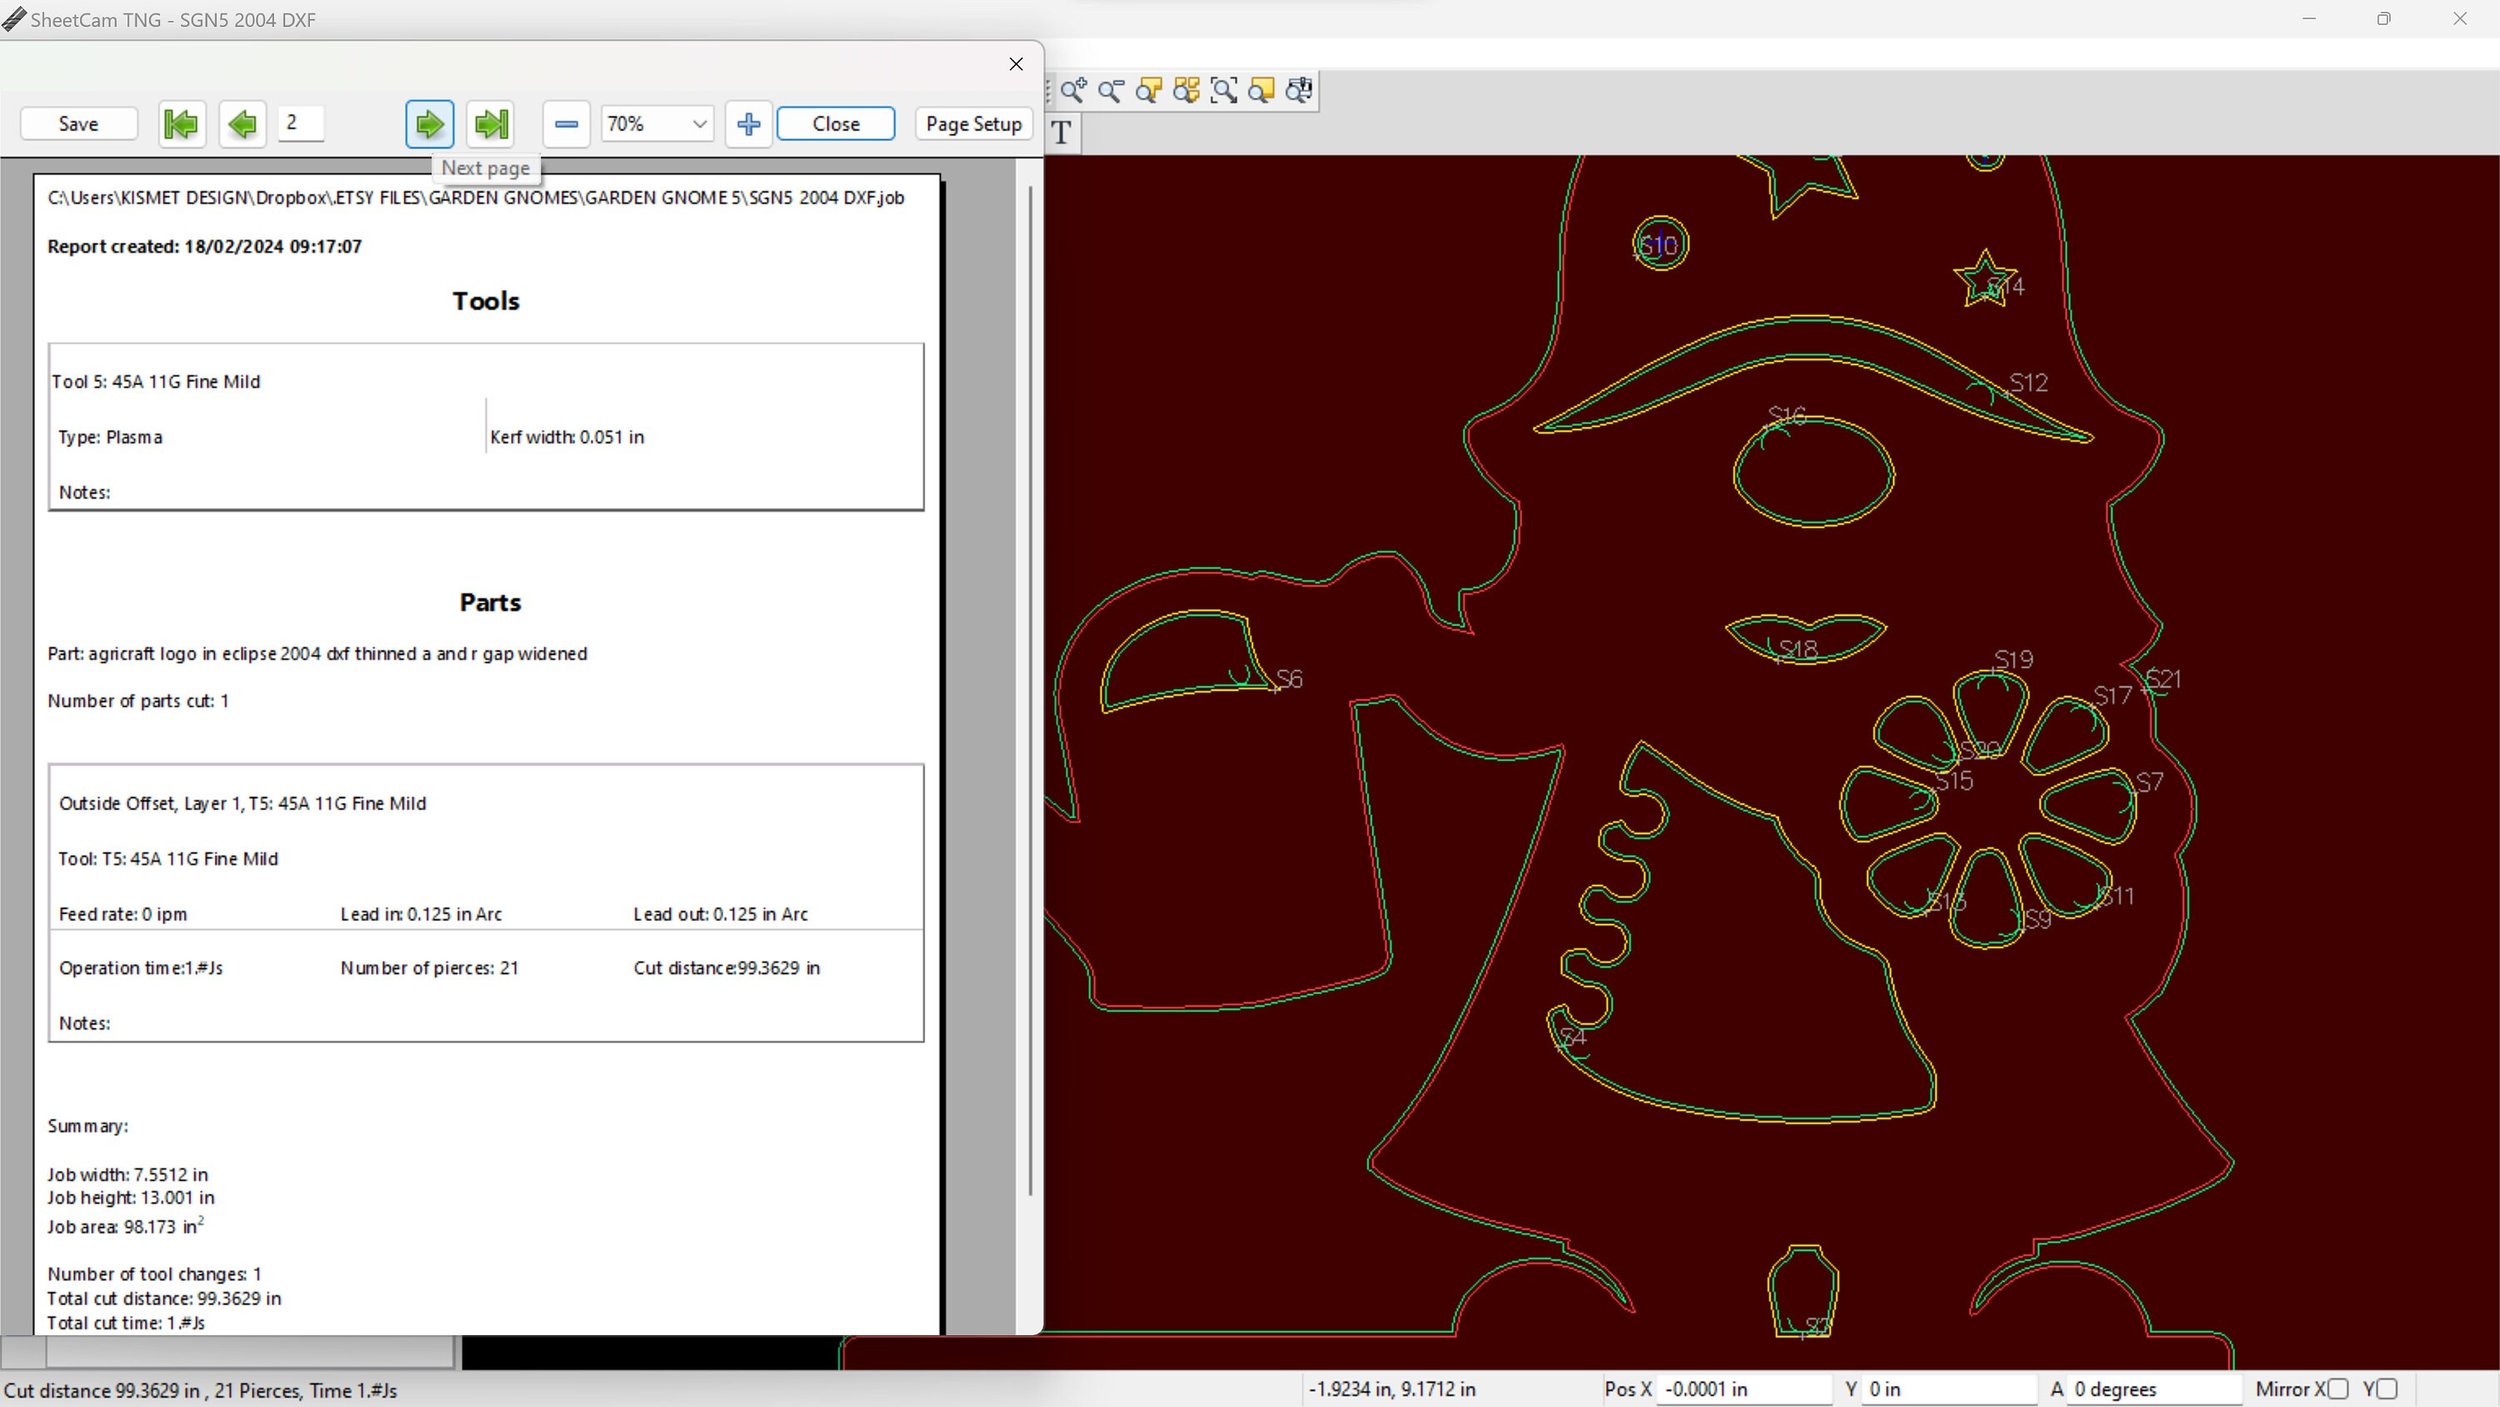Click the zoom to all parts icon

click(x=1186, y=91)
